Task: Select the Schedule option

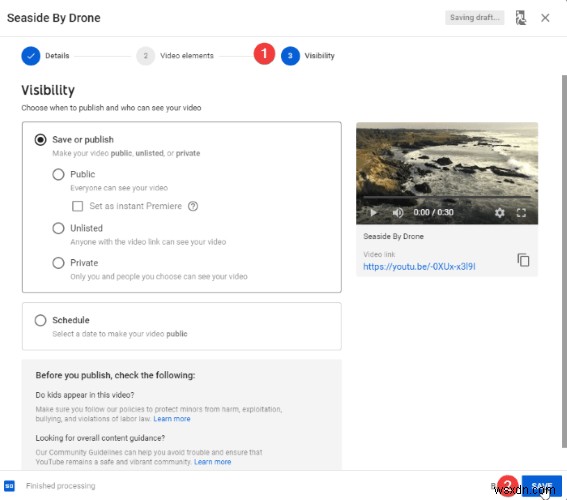Action: point(40,320)
